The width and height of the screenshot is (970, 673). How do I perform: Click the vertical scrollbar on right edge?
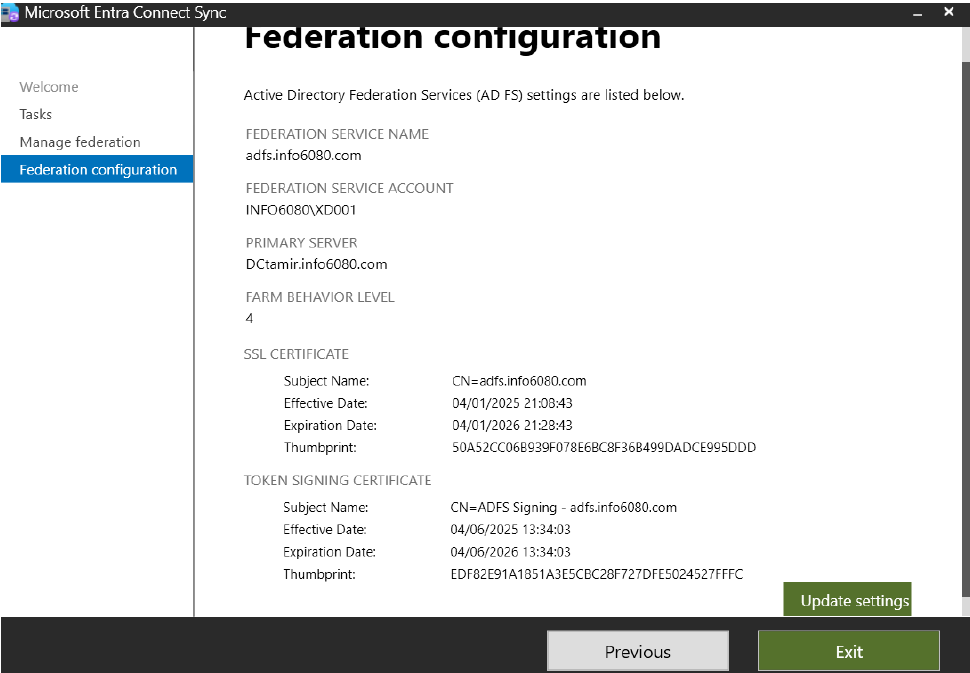(x=966, y=328)
